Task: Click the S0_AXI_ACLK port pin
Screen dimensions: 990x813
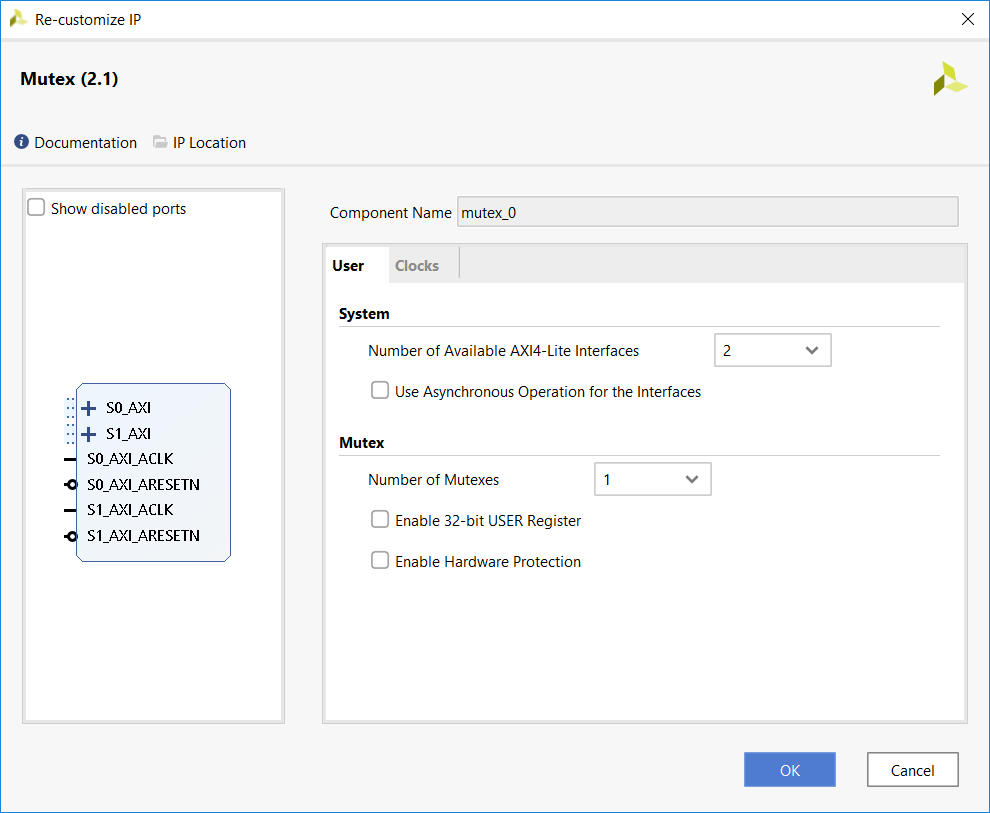Action: click(x=70, y=459)
